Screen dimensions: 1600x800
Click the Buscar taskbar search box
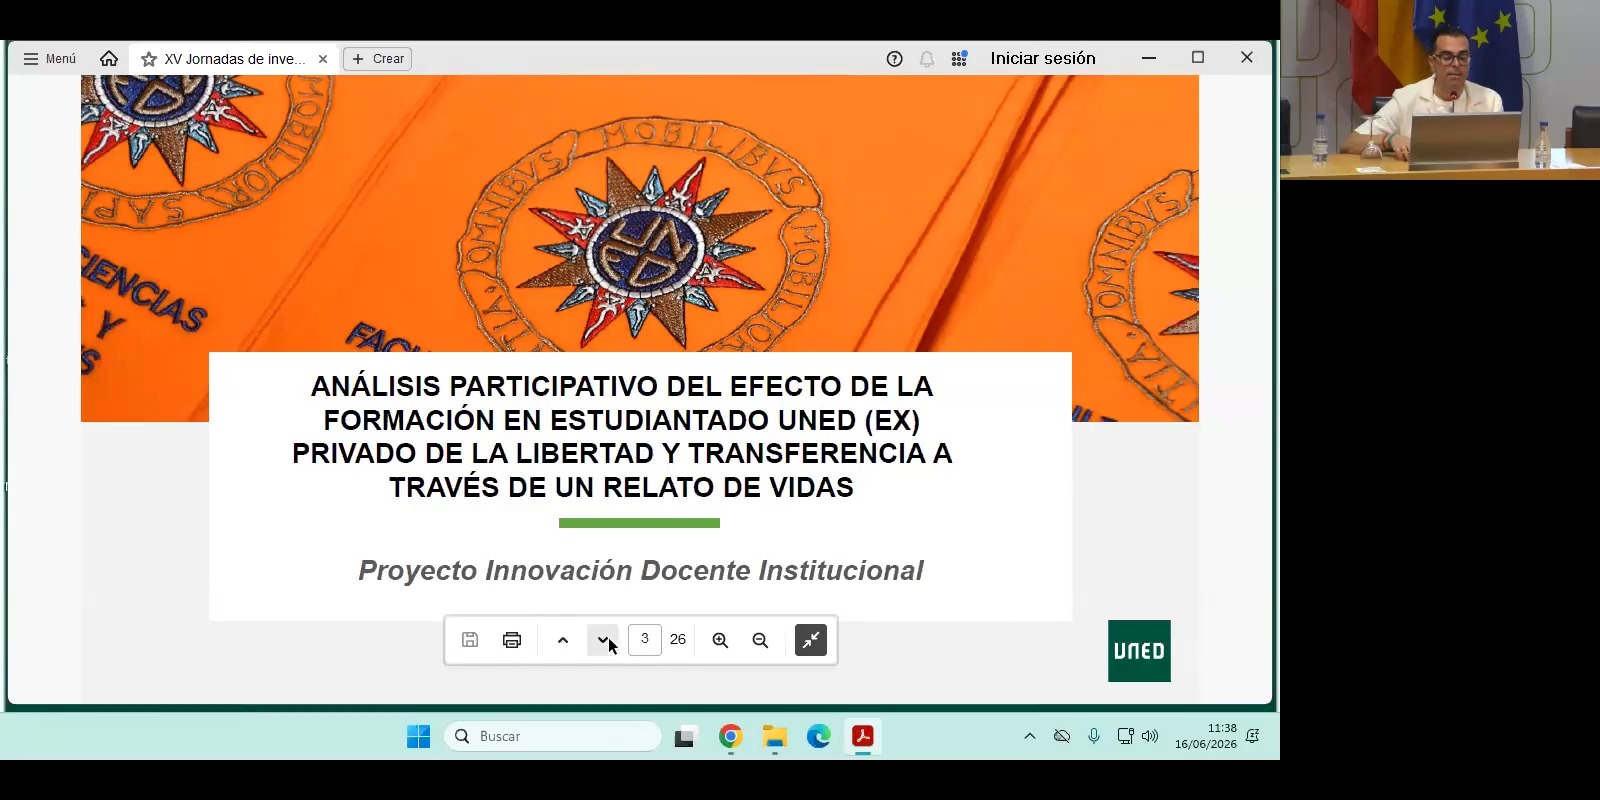click(553, 736)
